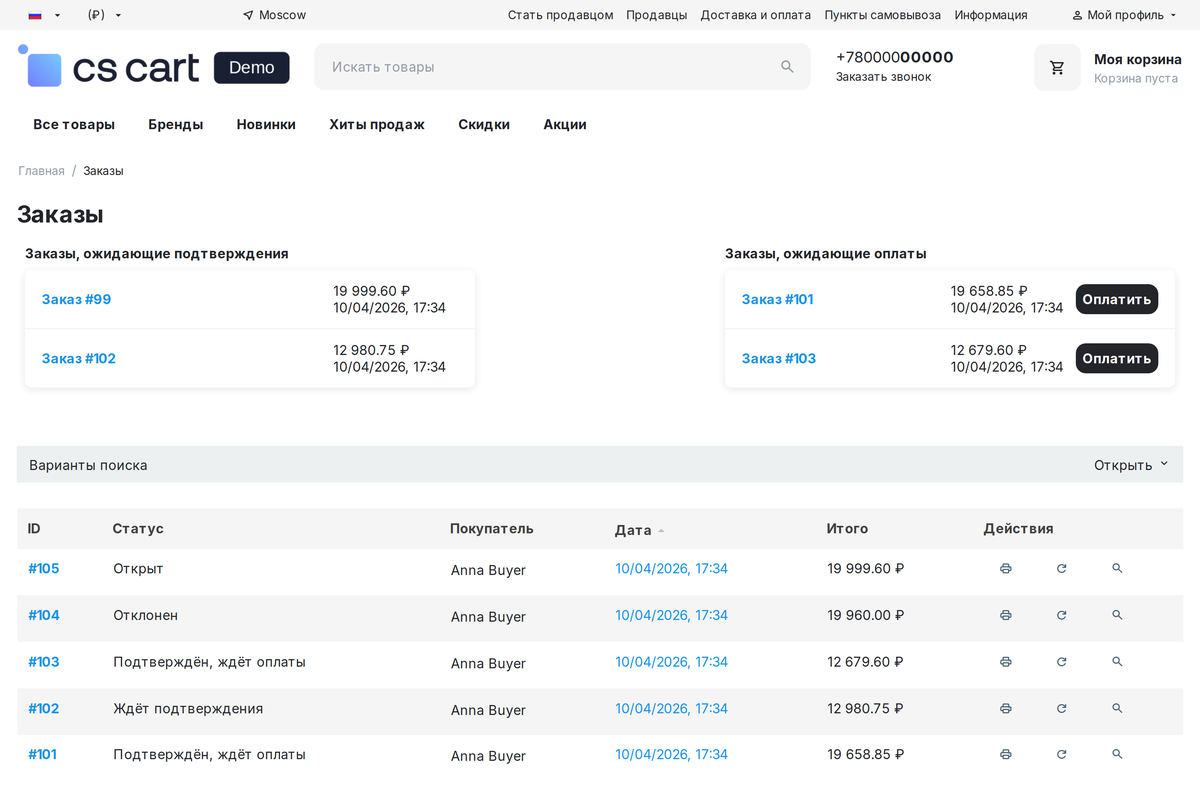Click reorder icon for order #104

coord(1061,616)
